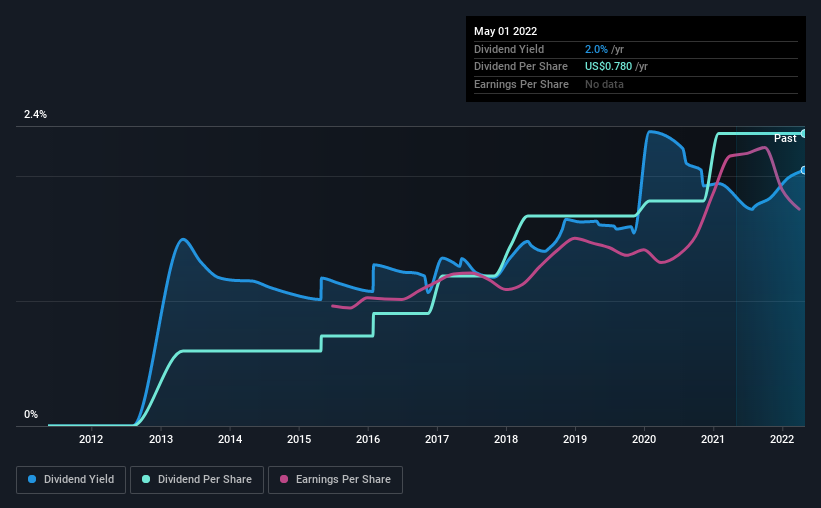Click the 2020 x-axis year label
The height and width of the screenshot is (508, 821).
[x=644, y=439]
